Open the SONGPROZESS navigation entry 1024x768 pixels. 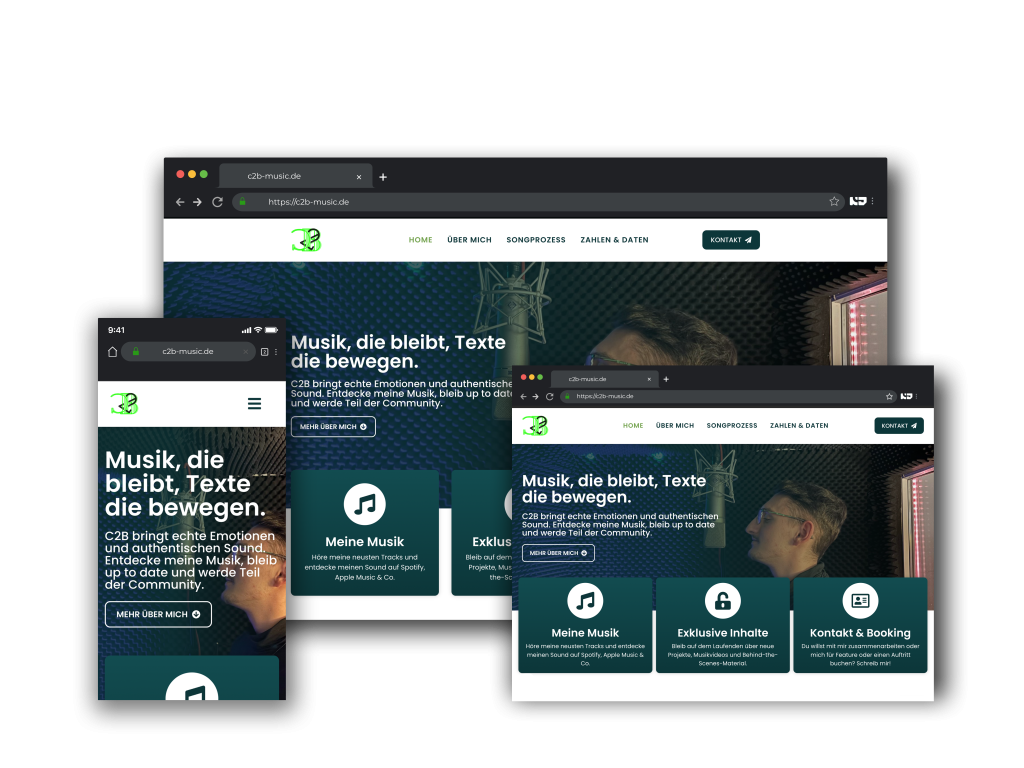click(x=732, y=425)
